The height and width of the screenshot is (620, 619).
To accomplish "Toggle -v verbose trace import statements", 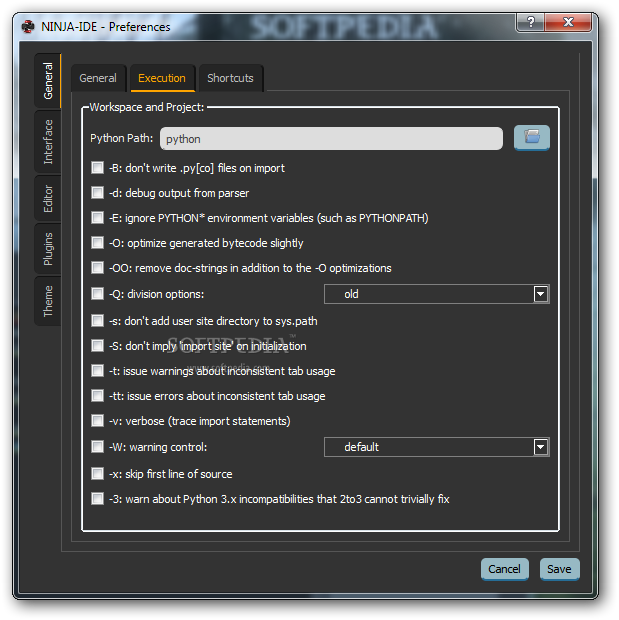I will click(97, 420).
